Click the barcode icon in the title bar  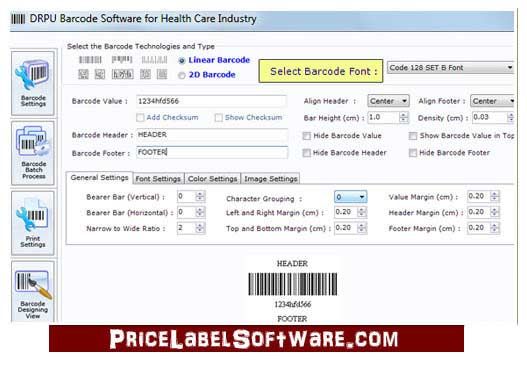click(18, 19)
